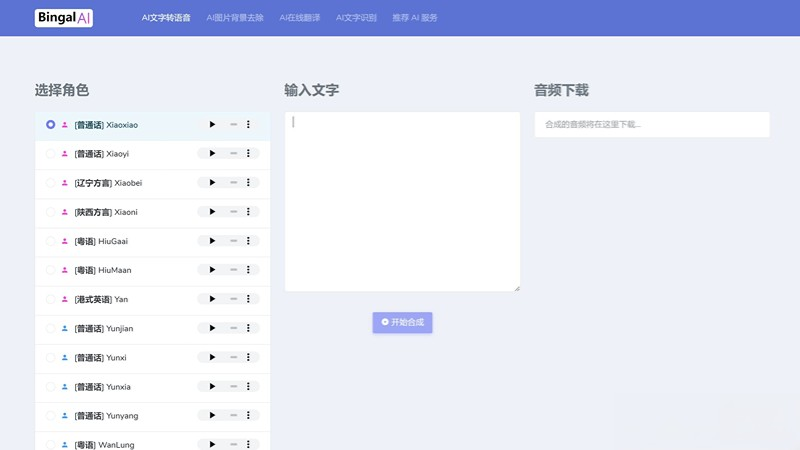Click the Xiaoyi minus control
The image size is (800, 450).
[233, 154]
